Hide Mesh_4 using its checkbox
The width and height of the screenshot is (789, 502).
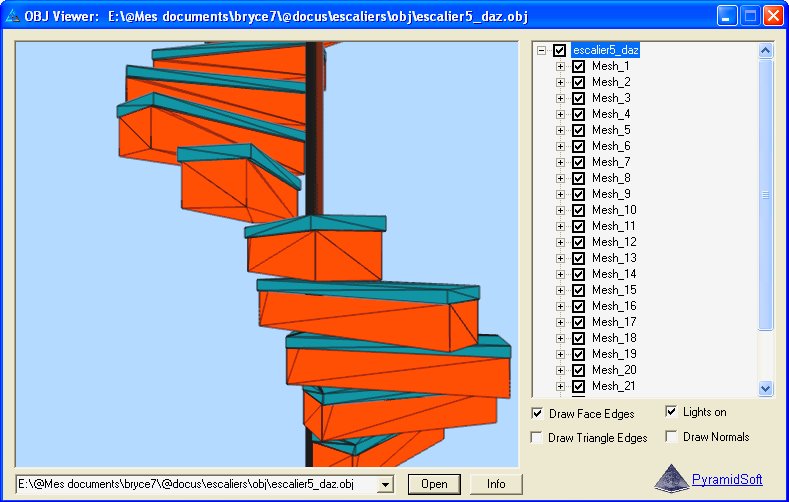579,114
